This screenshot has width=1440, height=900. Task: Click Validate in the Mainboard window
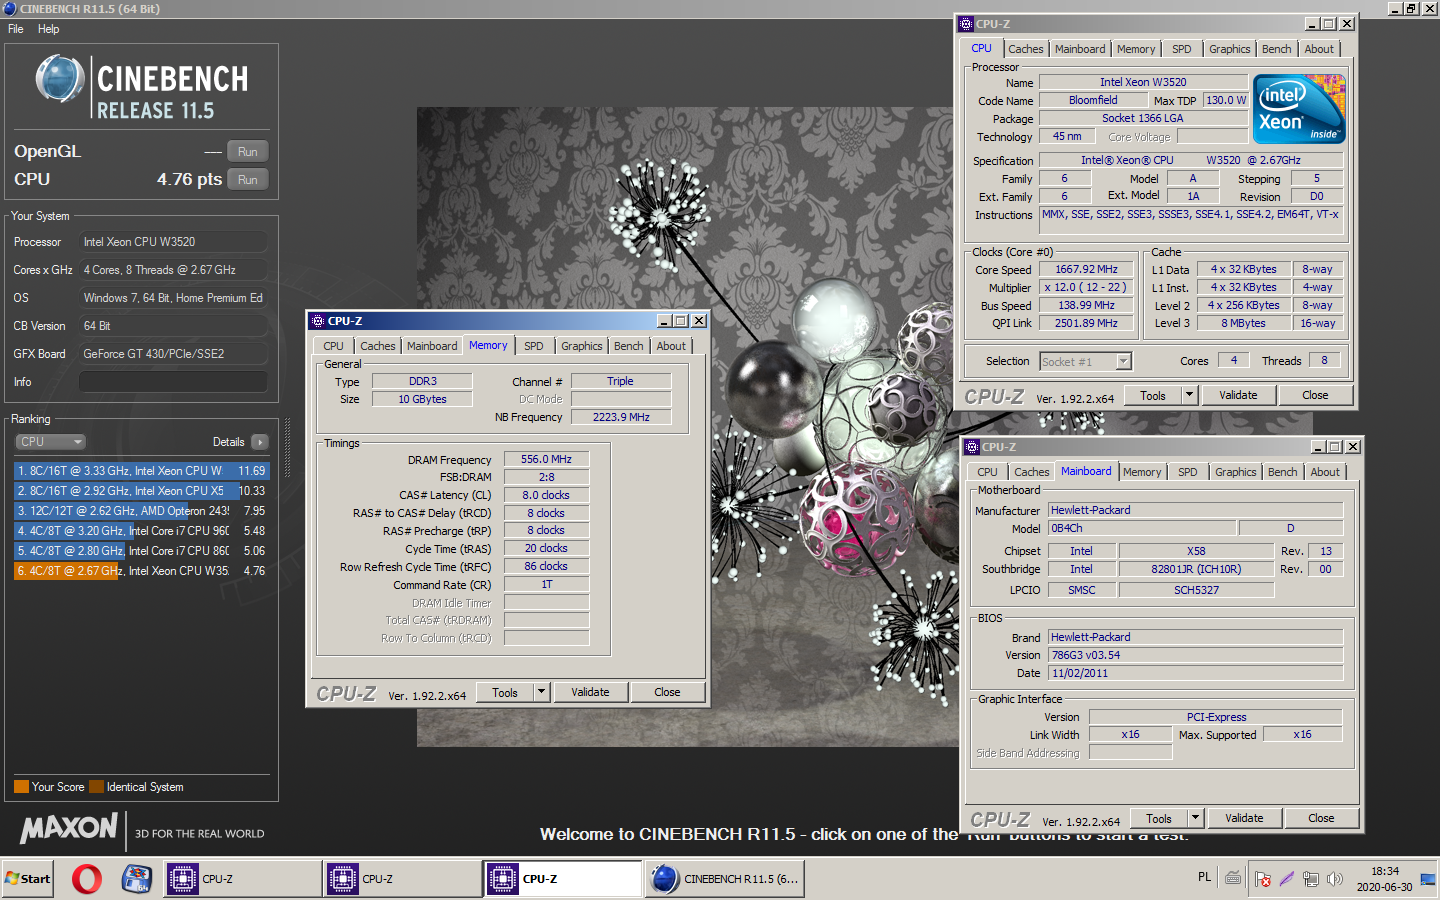pos(1244,818)
